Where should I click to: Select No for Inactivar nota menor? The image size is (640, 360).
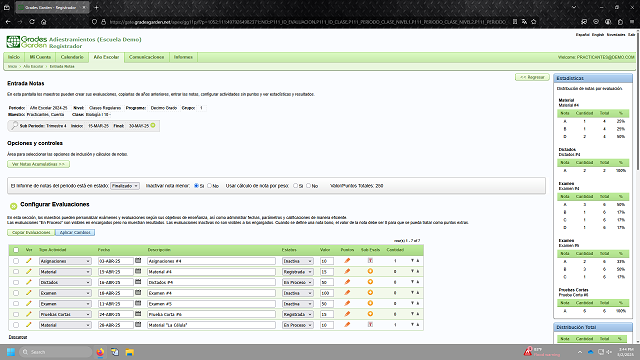(209, 186)
